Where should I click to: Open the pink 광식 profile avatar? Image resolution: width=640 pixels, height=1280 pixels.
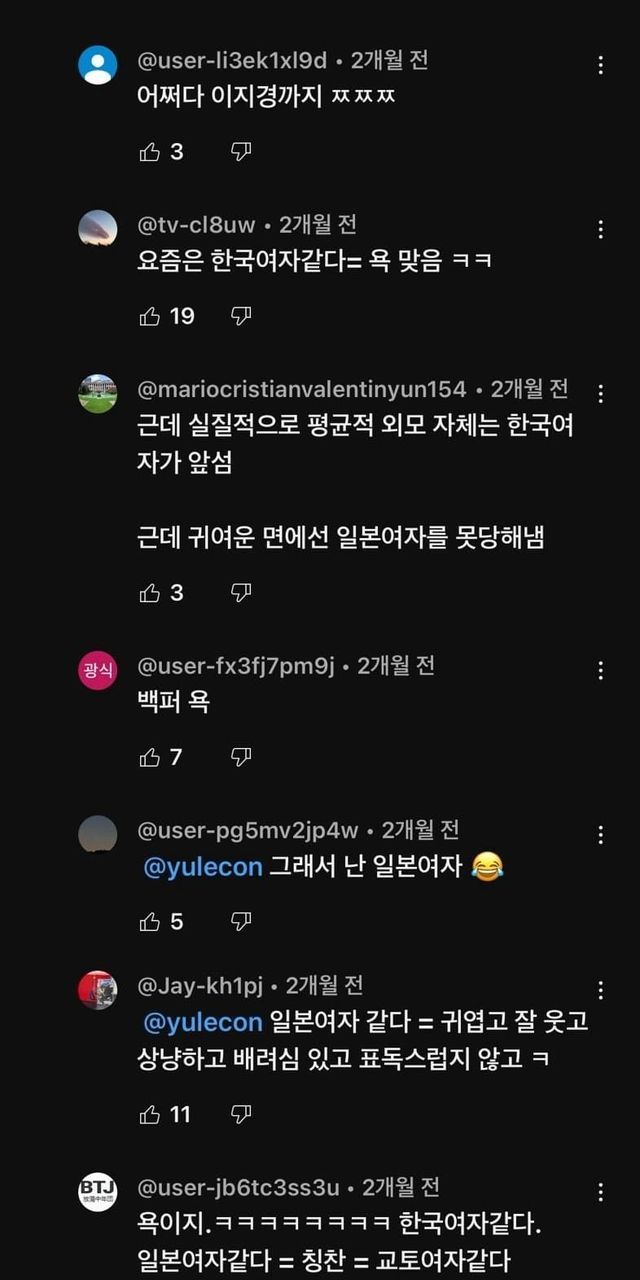(x=97, y=671)
